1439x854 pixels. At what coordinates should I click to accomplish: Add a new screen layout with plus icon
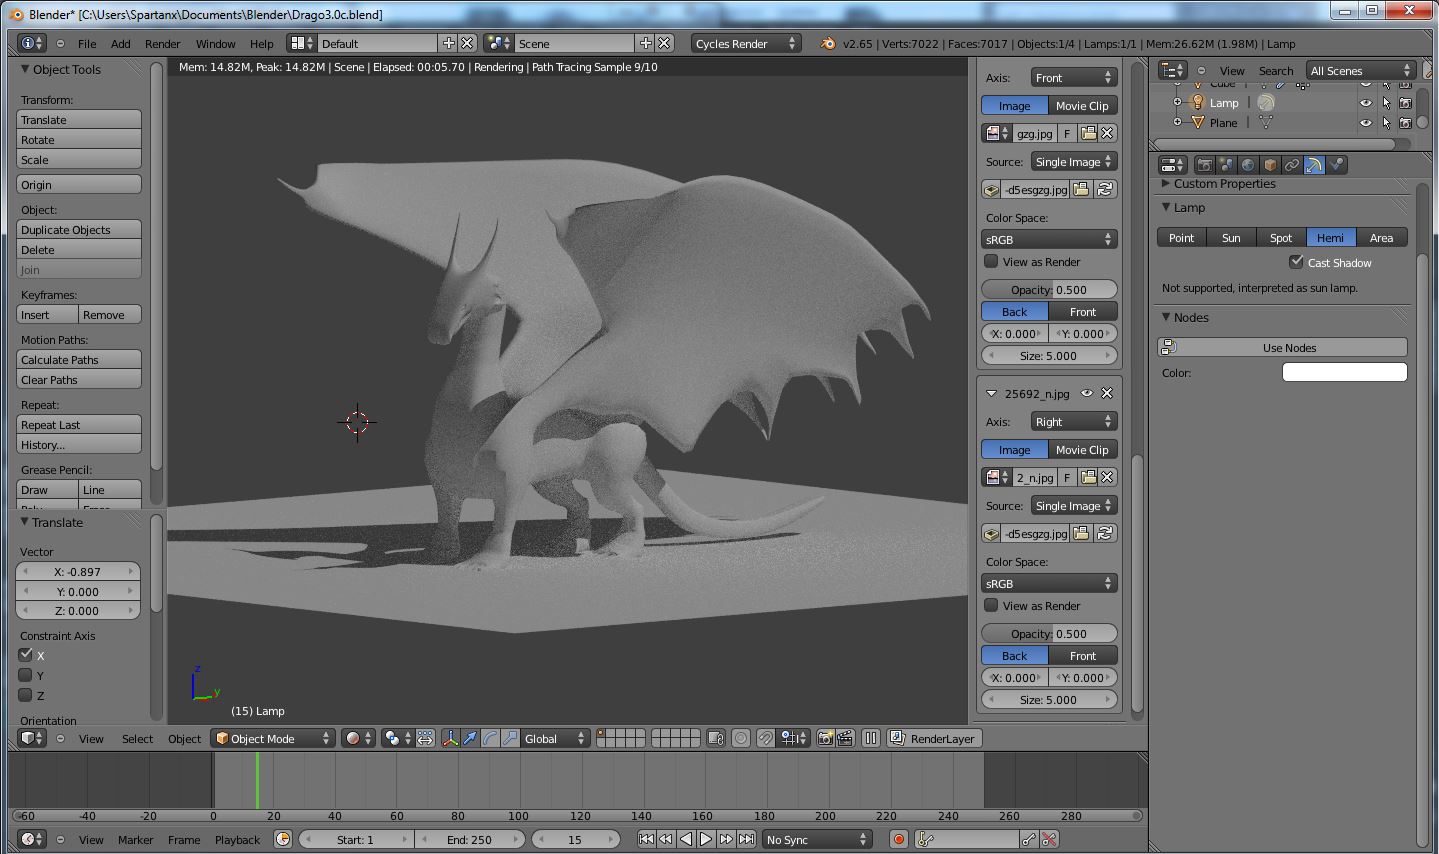coord(448,43)
